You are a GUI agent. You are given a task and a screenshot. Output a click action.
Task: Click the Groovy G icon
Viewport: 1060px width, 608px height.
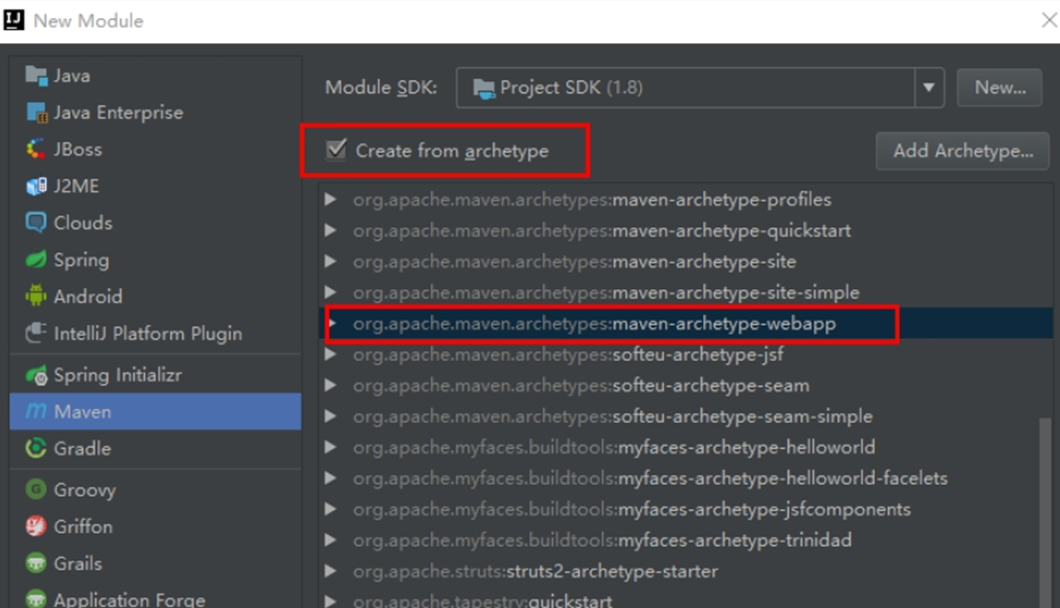coord(36,489)
